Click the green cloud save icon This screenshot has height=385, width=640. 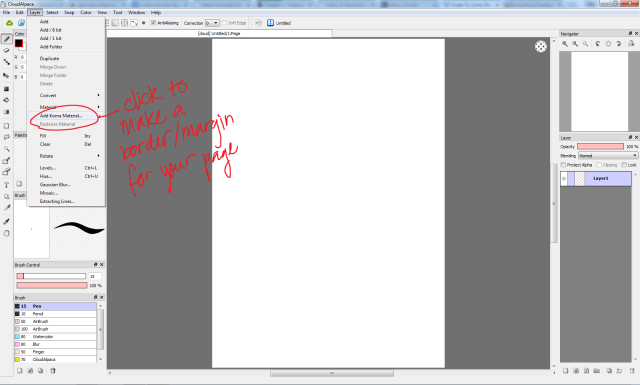coord(9,23)
